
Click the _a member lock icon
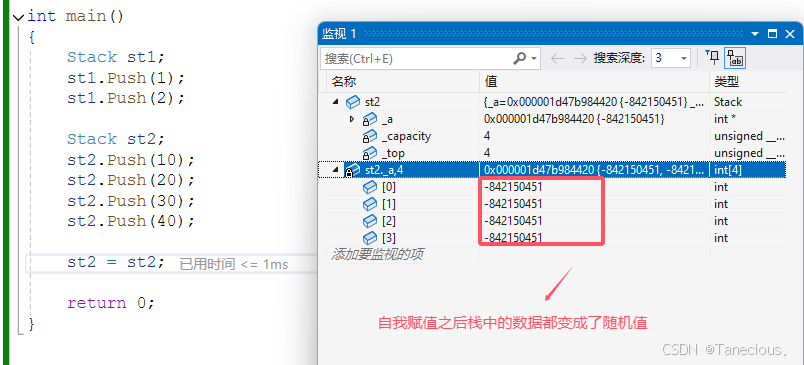pyautogui.click(x=369, y=119)
